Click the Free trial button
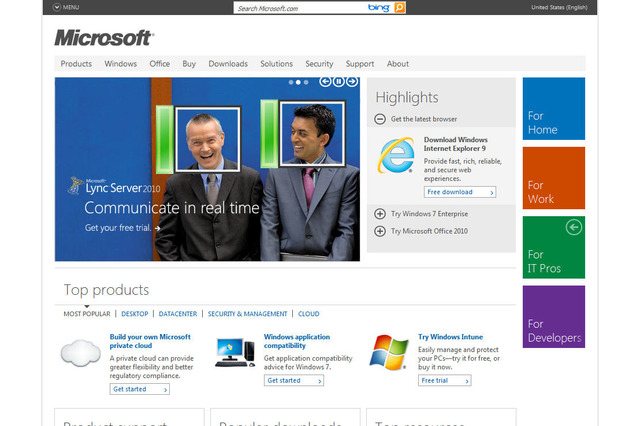 [x=444, y=380]
